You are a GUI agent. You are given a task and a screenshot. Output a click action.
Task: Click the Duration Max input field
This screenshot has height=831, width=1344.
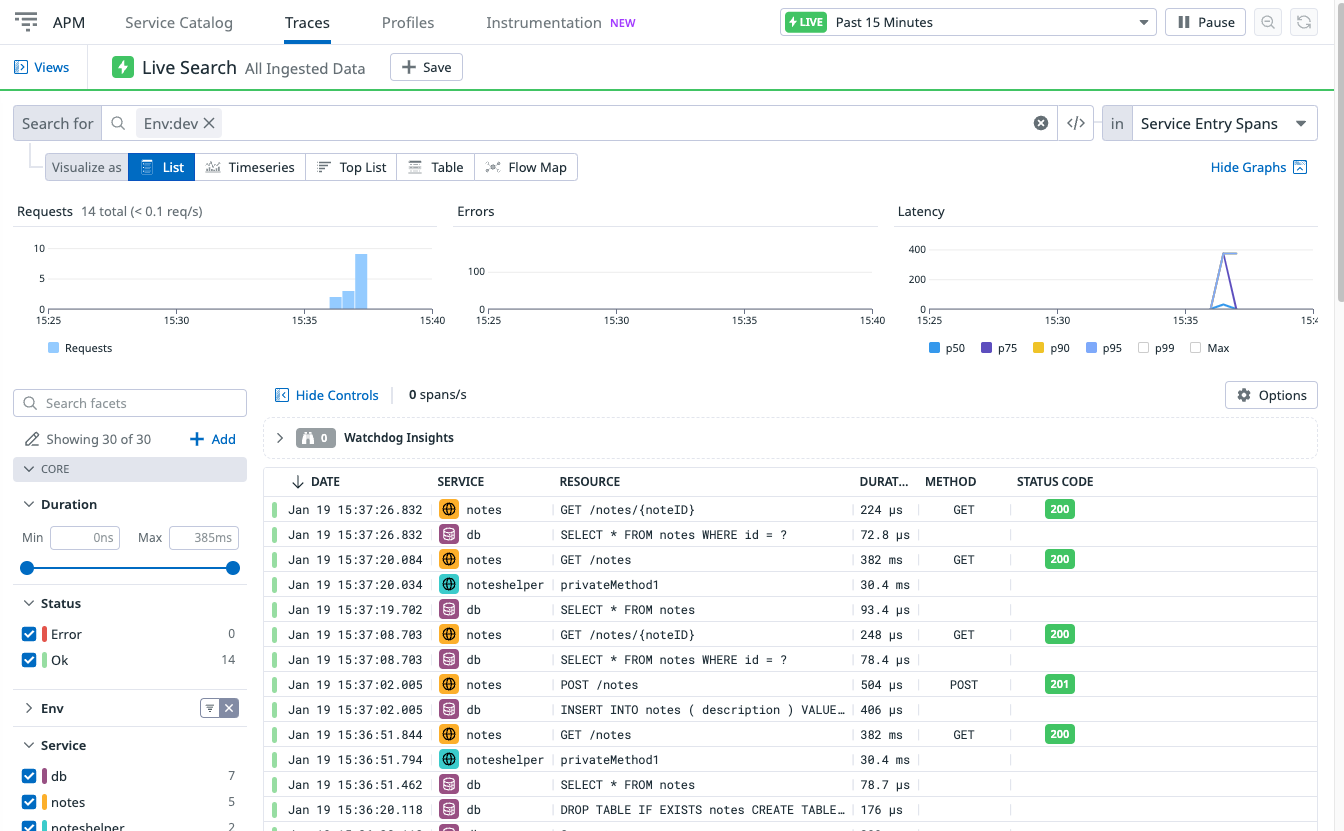204,538
